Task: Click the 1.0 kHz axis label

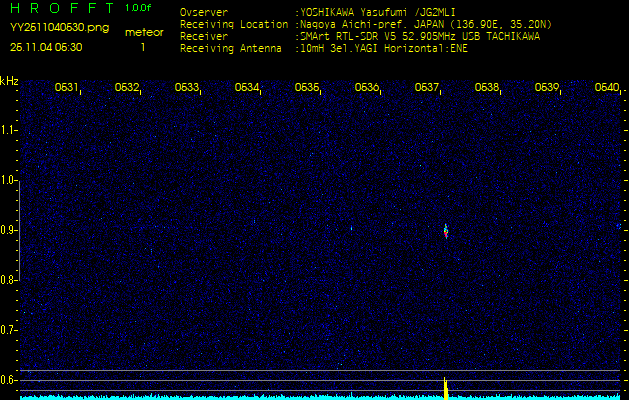Action: tap(9, 180)
